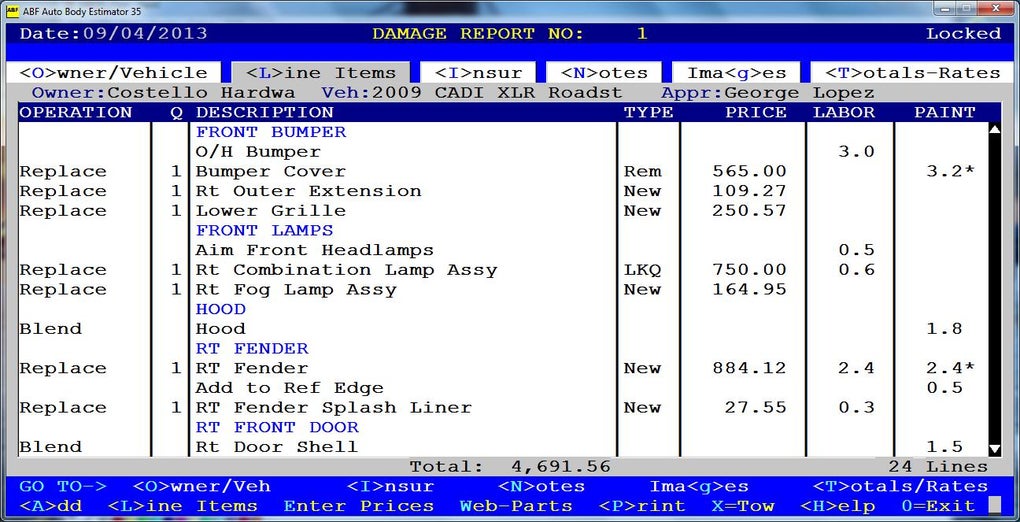Go to the Notes tab
The width and height of the screenshot is (1020, 522).
[x=604, y=73]
